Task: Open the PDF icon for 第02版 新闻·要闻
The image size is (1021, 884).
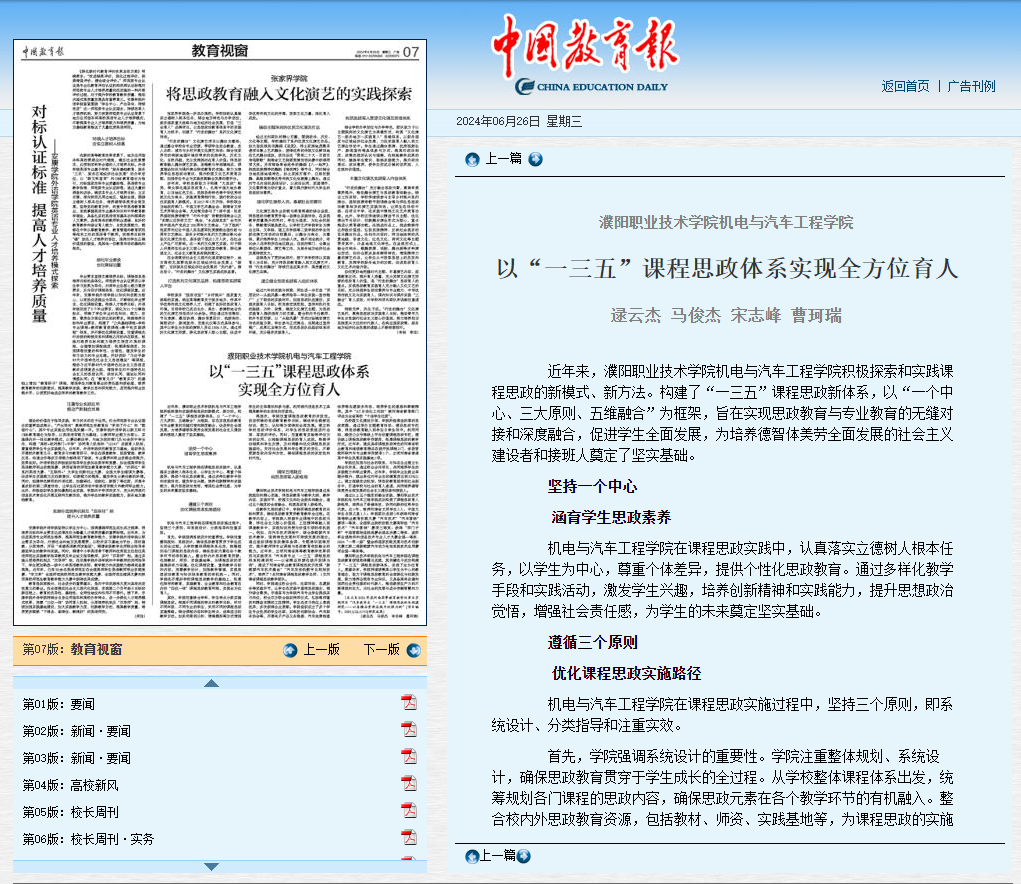Action: 409,730
